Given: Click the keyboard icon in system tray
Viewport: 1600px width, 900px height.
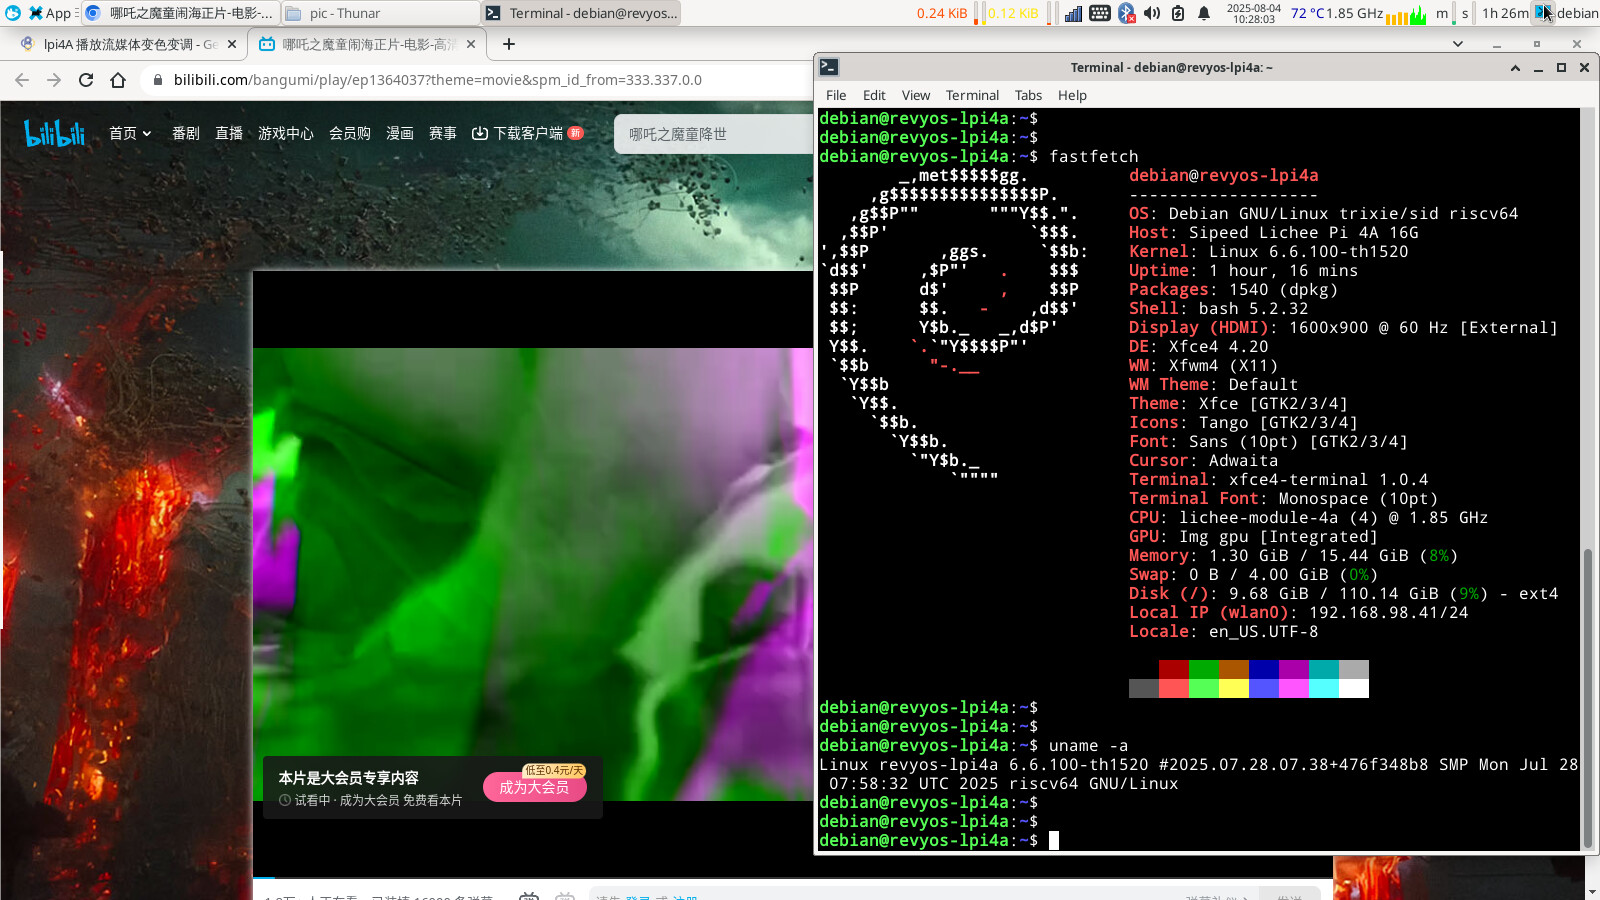Looking at the screenshot, I should [1099, 13].
